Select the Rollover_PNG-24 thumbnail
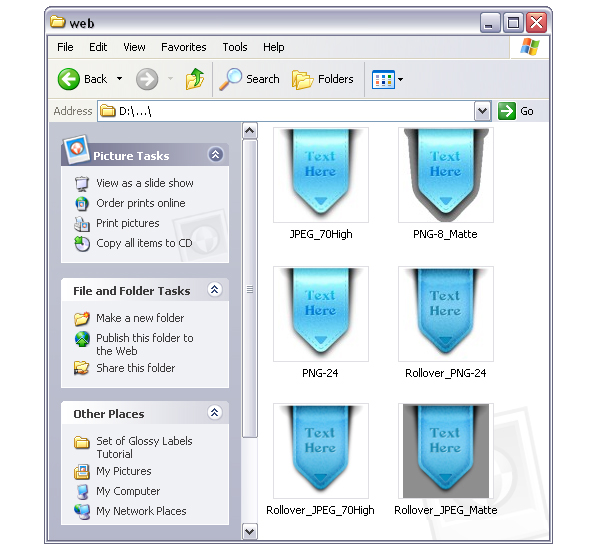 [x=446, y=314]
